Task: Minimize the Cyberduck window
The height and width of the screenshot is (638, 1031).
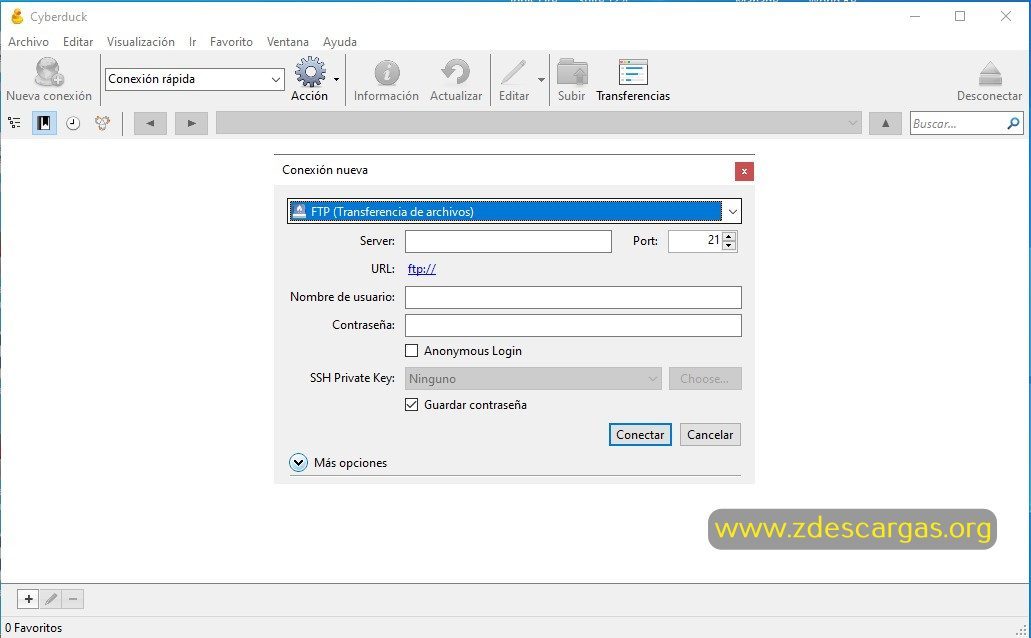Action: [x=915, y=16]
